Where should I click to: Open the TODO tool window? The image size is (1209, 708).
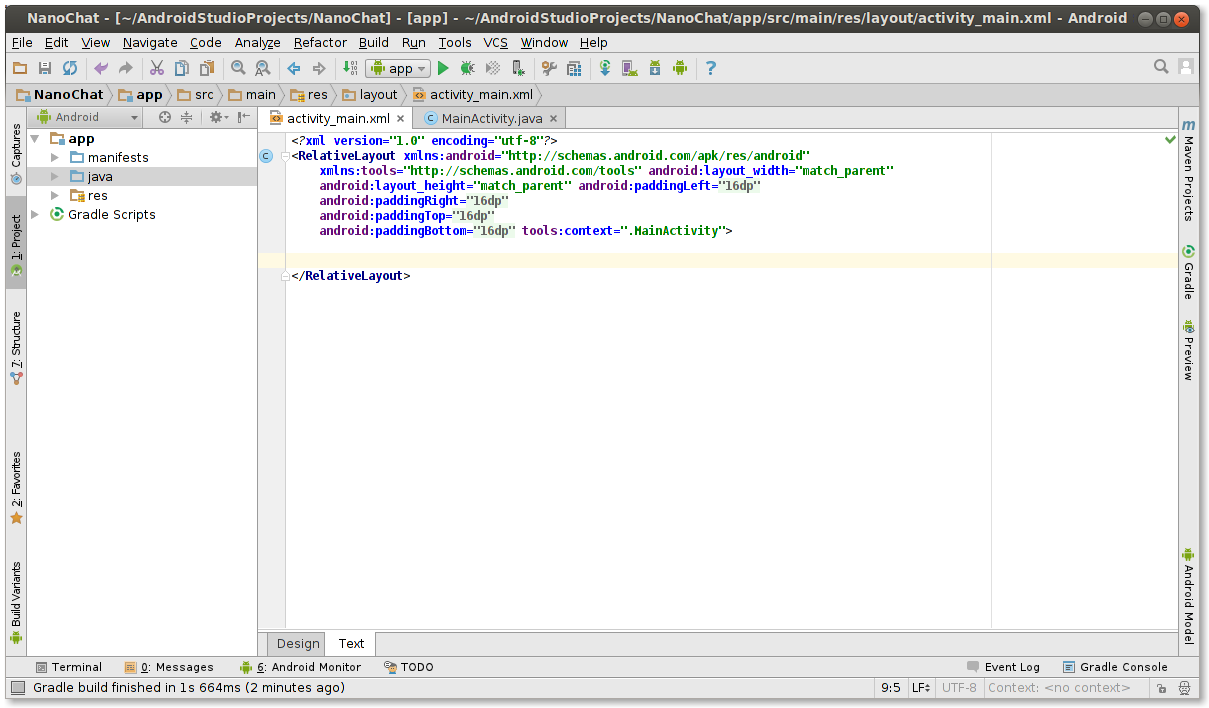pos(408,667)
